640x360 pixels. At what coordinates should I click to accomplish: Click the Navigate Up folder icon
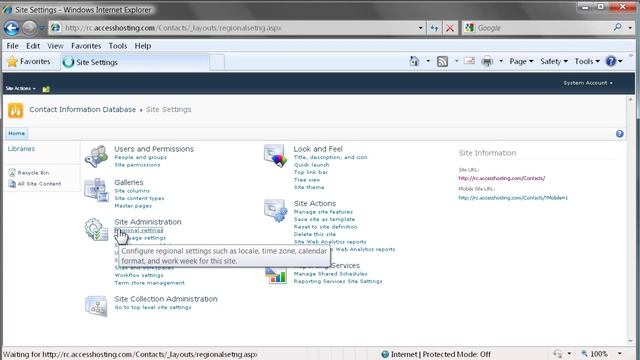(46, 89)
